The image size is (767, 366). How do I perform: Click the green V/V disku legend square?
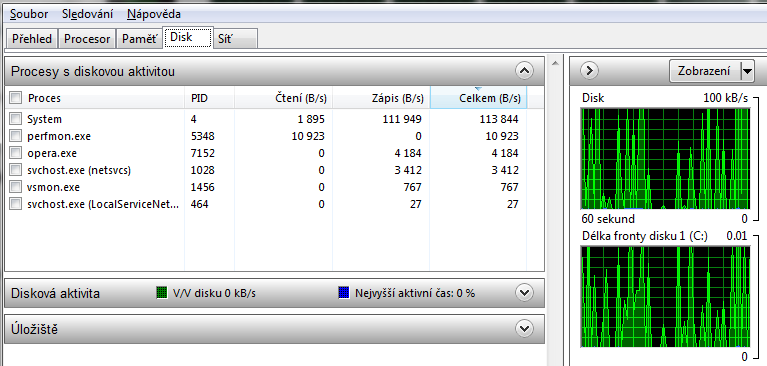[162, 294]
